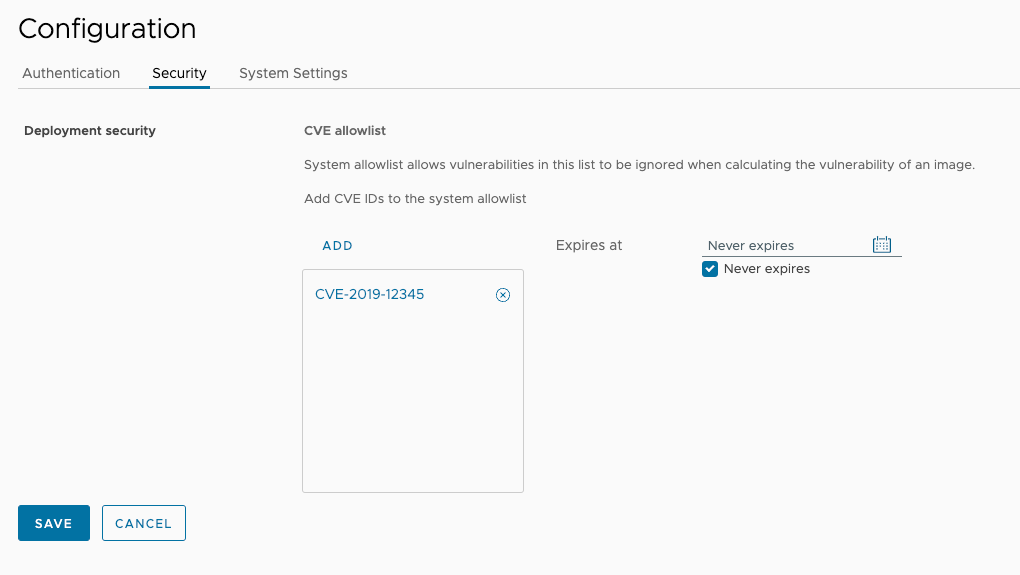Image resolution: width=1020 pixels, height=575 pixels.
Task: Click the Never expires label beside the checkbox
Action: [x=766, y=269]
